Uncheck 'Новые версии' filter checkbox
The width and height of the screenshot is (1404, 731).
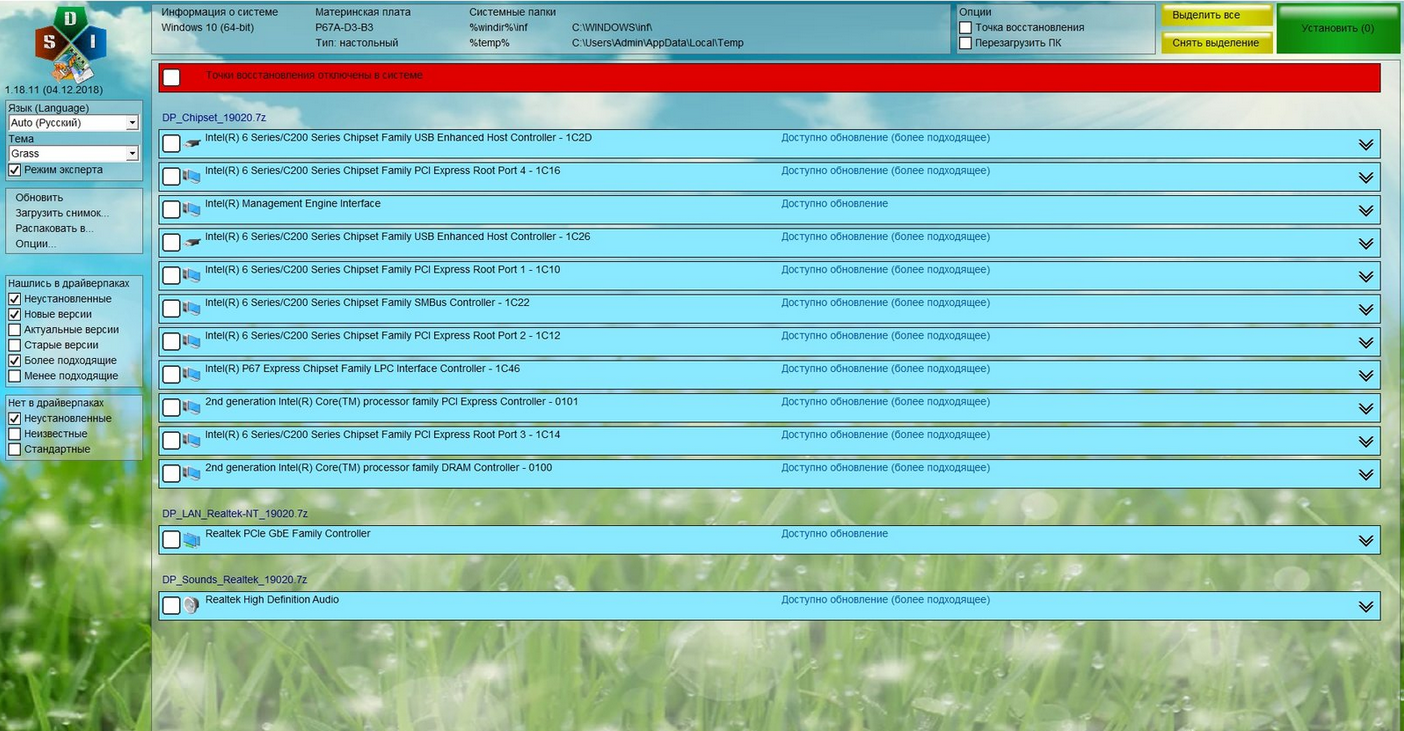(x=14, y=314)
